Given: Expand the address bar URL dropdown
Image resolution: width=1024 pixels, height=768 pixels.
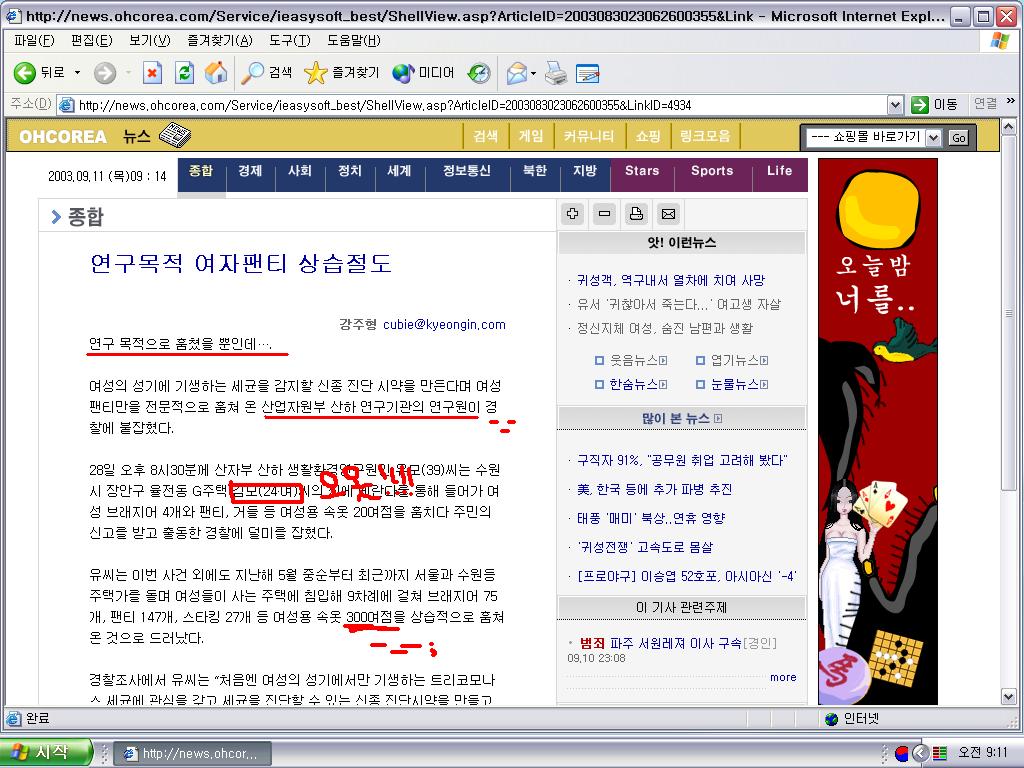Looking at the screenshot, I should coord(895,104).
